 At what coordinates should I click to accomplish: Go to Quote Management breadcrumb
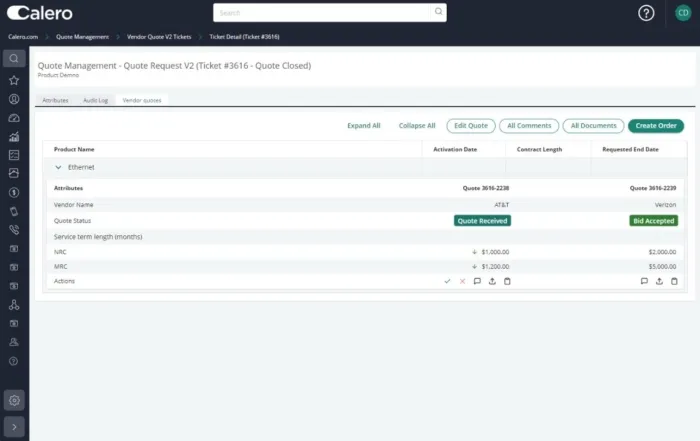click(x=82, y=37)
